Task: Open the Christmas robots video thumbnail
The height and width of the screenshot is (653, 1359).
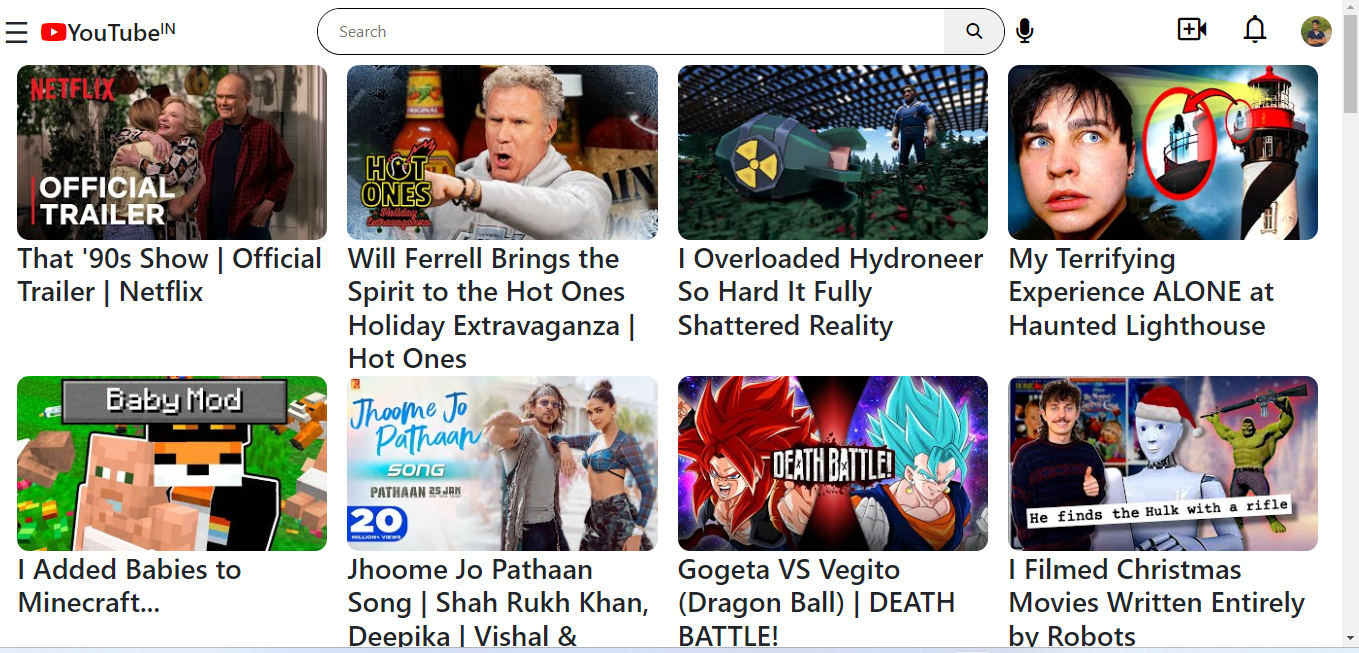Action: coord(1163,463)
